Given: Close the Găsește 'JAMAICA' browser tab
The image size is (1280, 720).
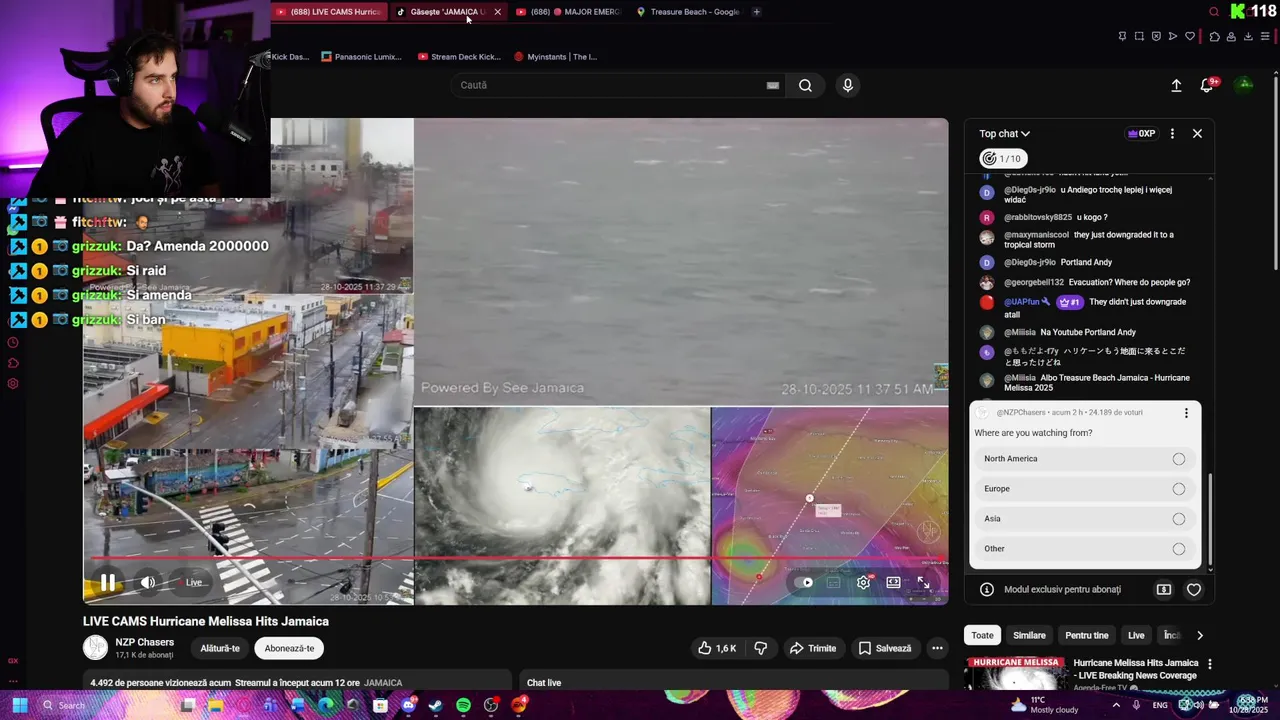Looking at the screenshot, I should tap(497, 12).
